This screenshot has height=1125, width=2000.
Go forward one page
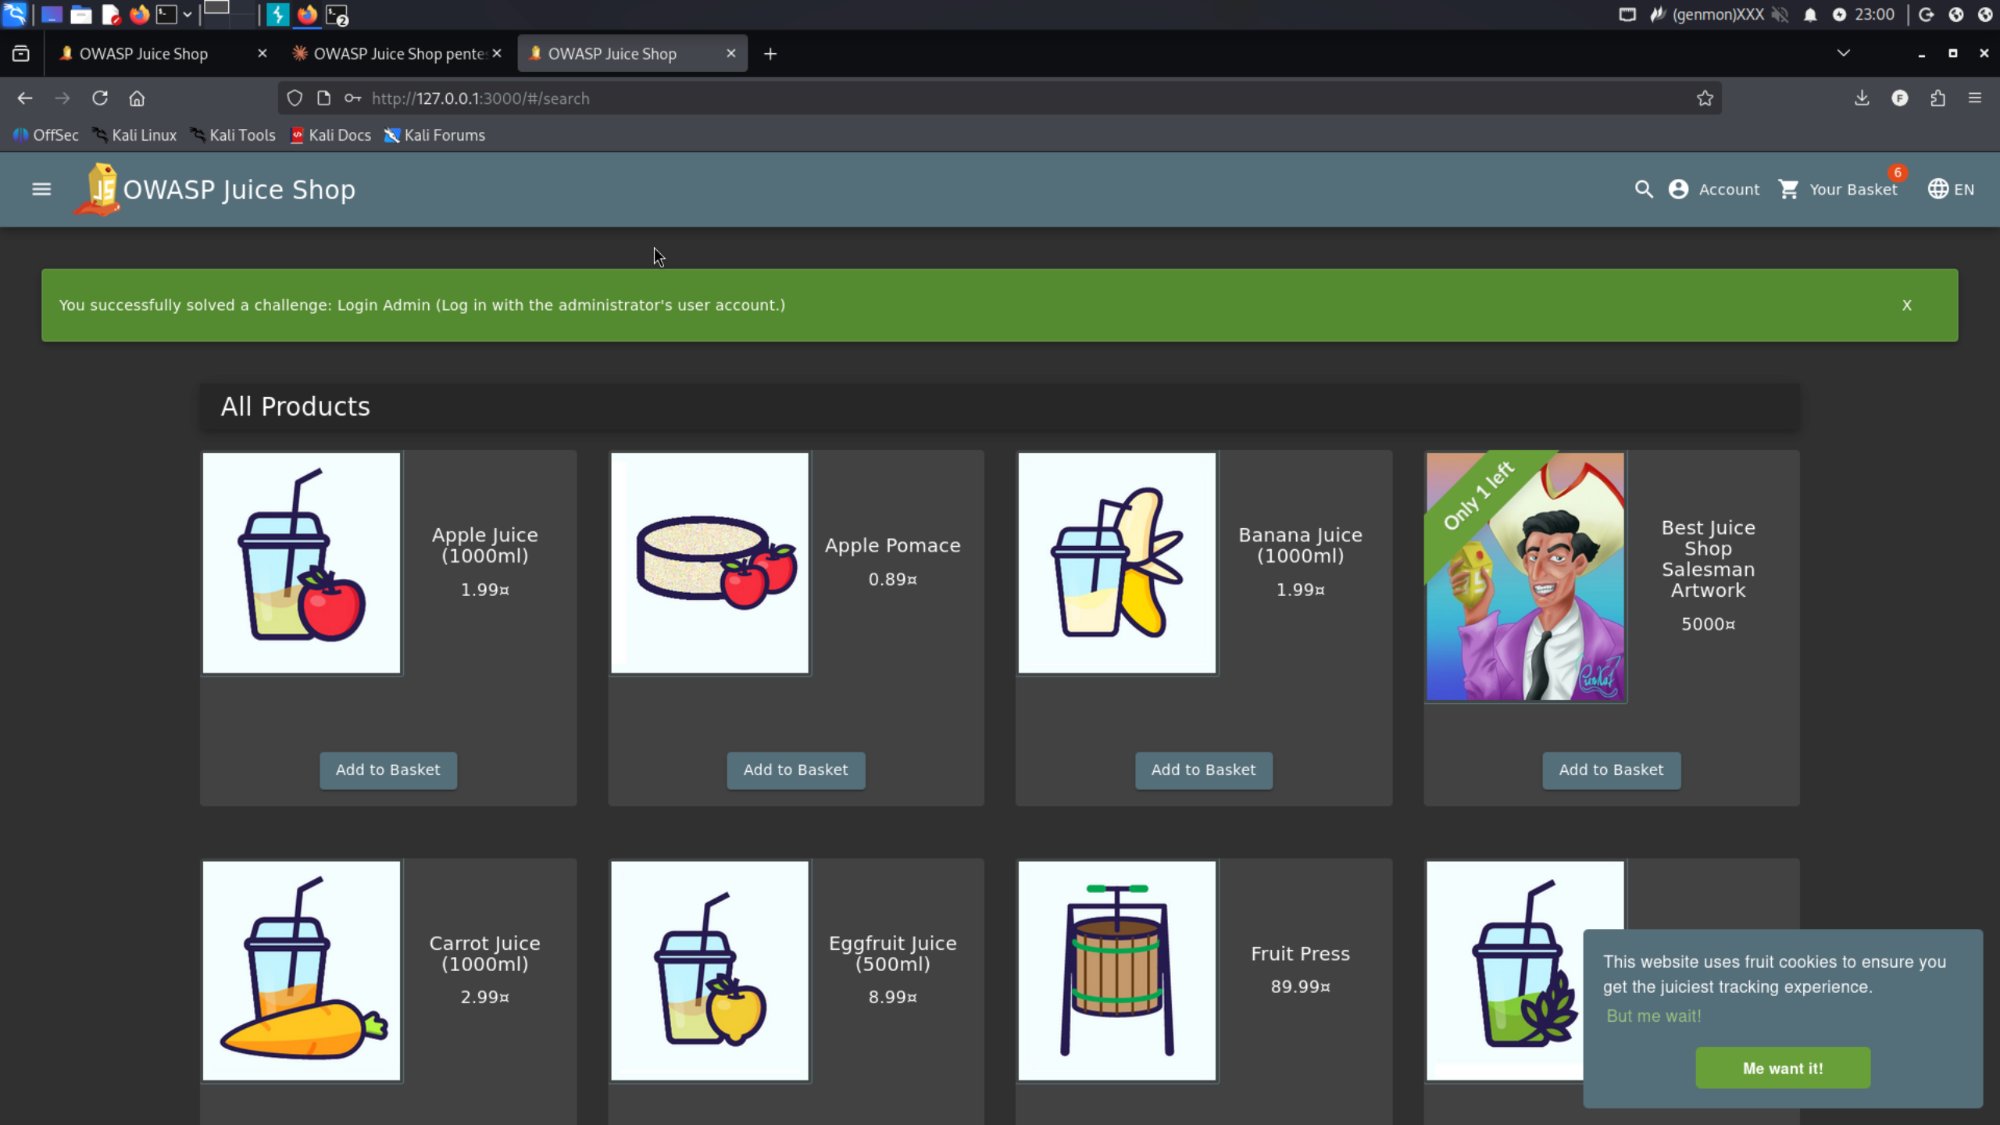click(x=62, y=98)
